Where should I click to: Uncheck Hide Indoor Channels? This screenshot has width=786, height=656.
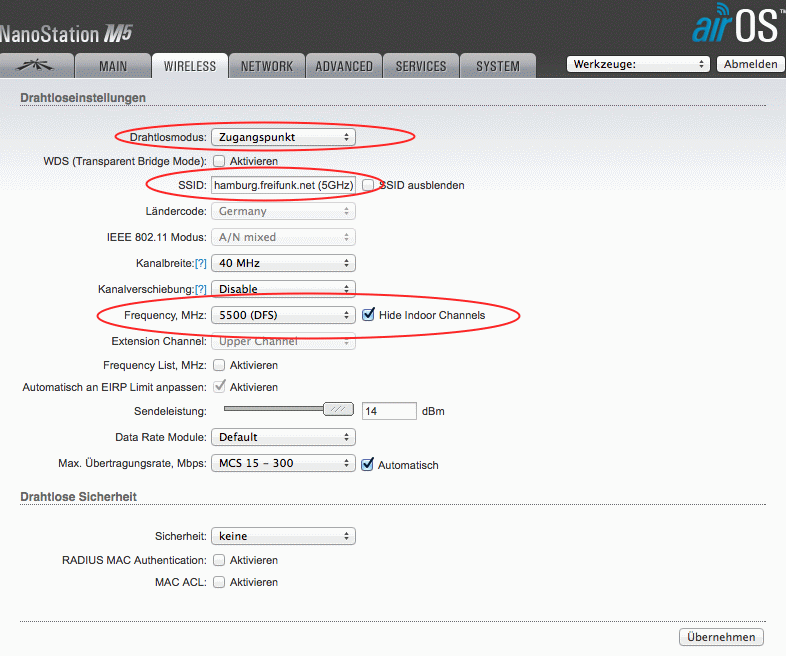coord(368,314)
